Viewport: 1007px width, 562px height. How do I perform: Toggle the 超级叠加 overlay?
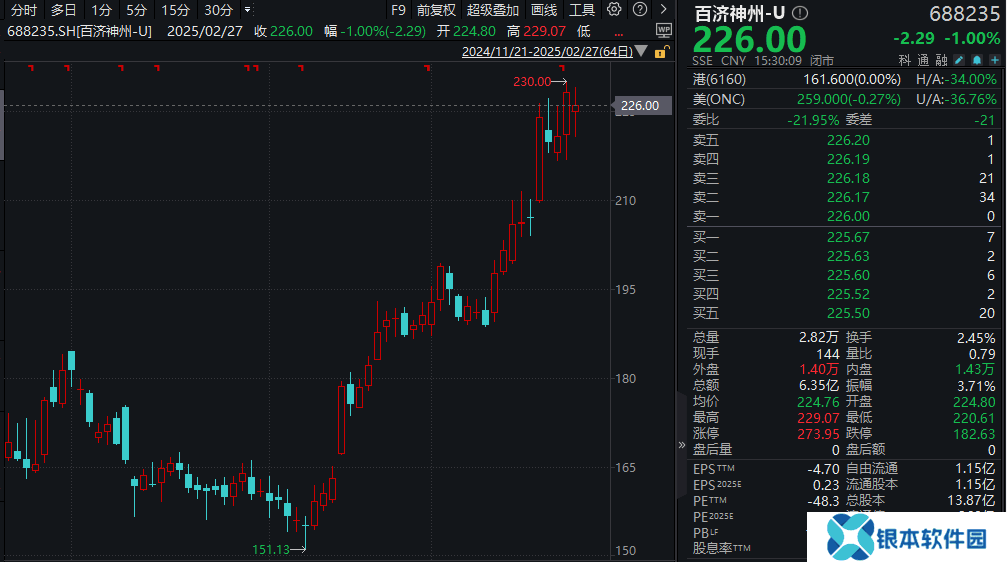(x=493, y=10)
